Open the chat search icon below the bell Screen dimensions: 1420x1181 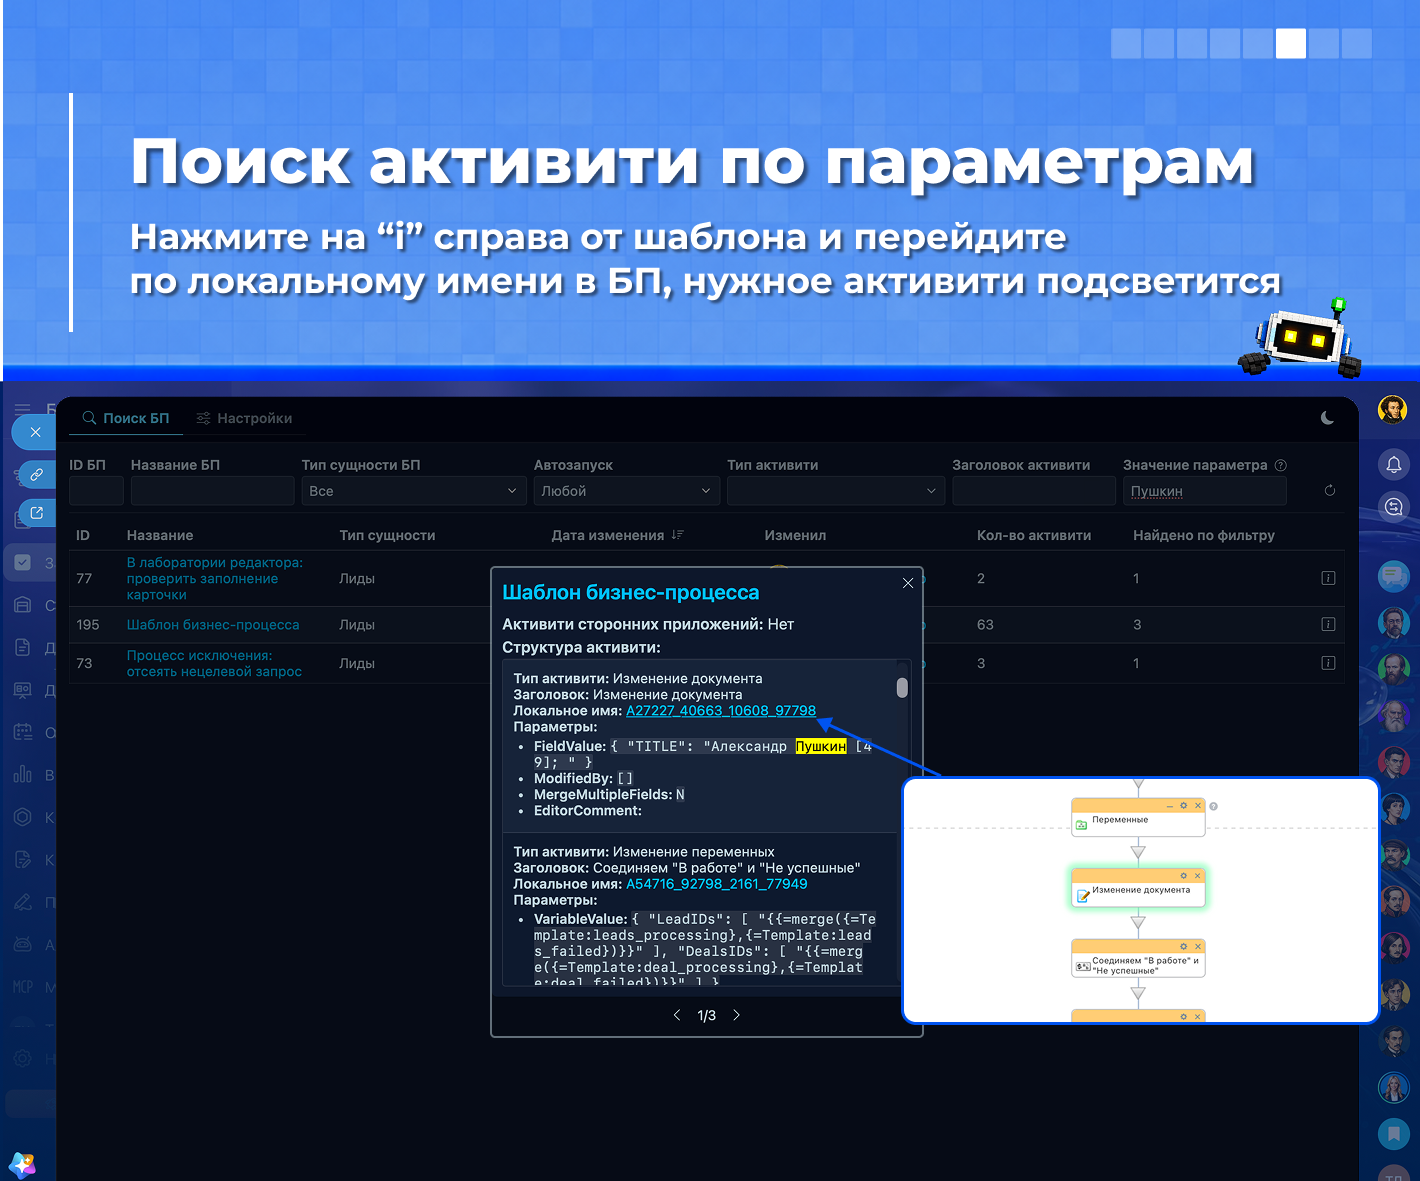point(1393,506)
